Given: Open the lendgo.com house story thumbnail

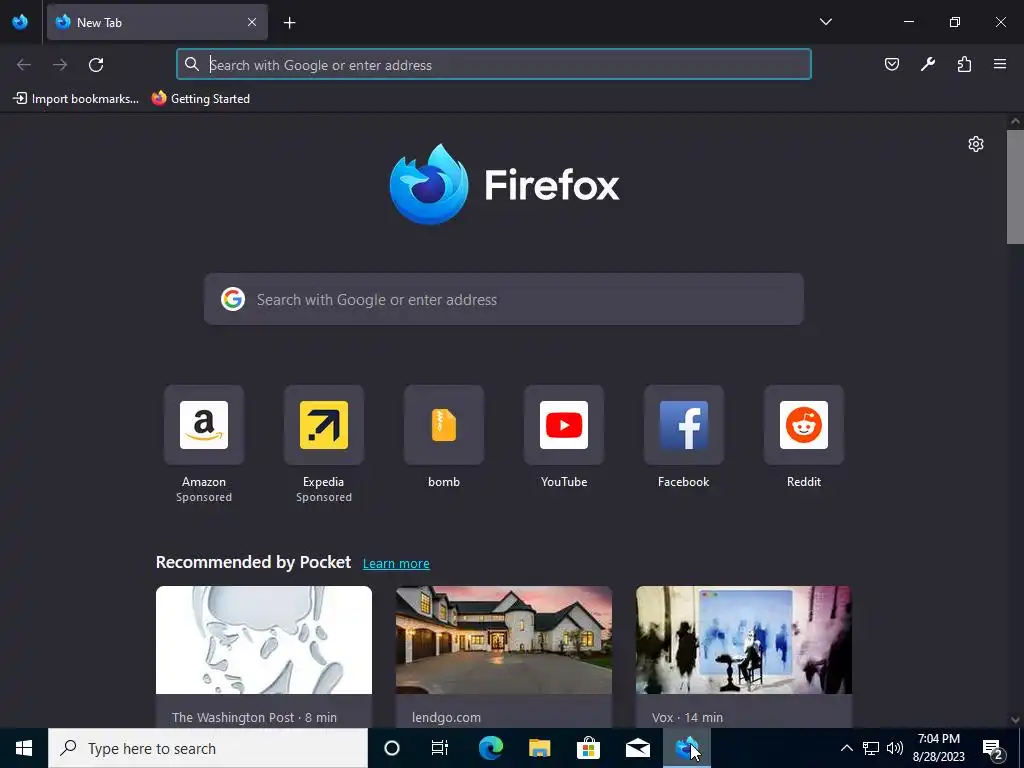Looking at the screenshot, I should click(504, 640).
